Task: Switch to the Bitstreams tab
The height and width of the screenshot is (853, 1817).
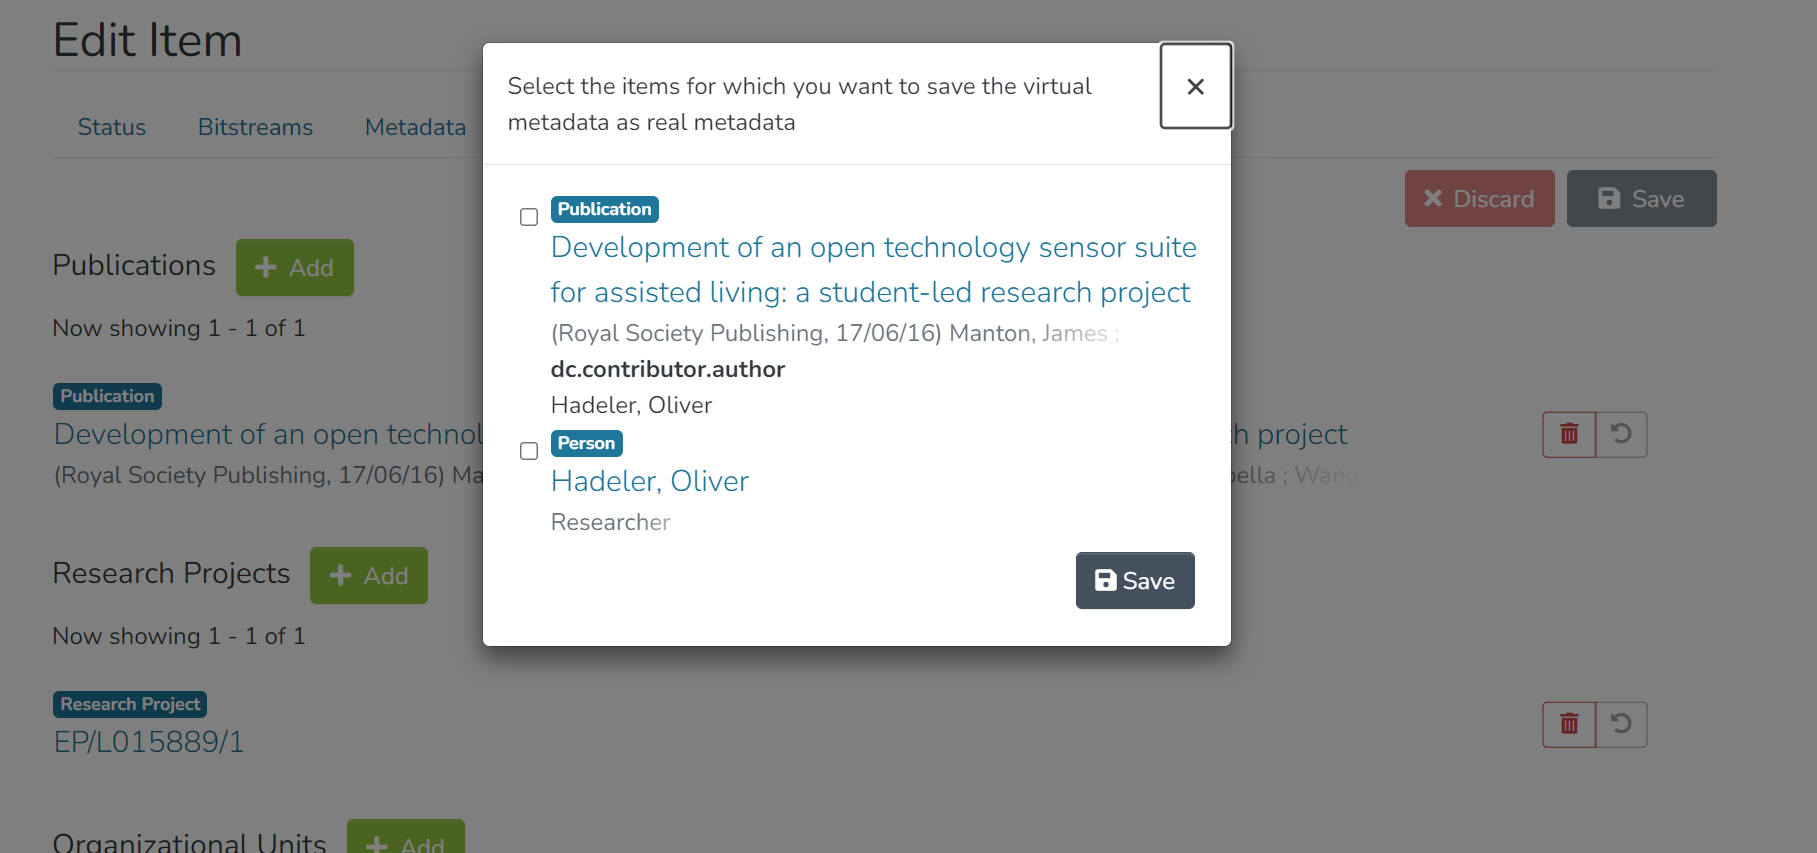Action: click(x=255, y=127)
